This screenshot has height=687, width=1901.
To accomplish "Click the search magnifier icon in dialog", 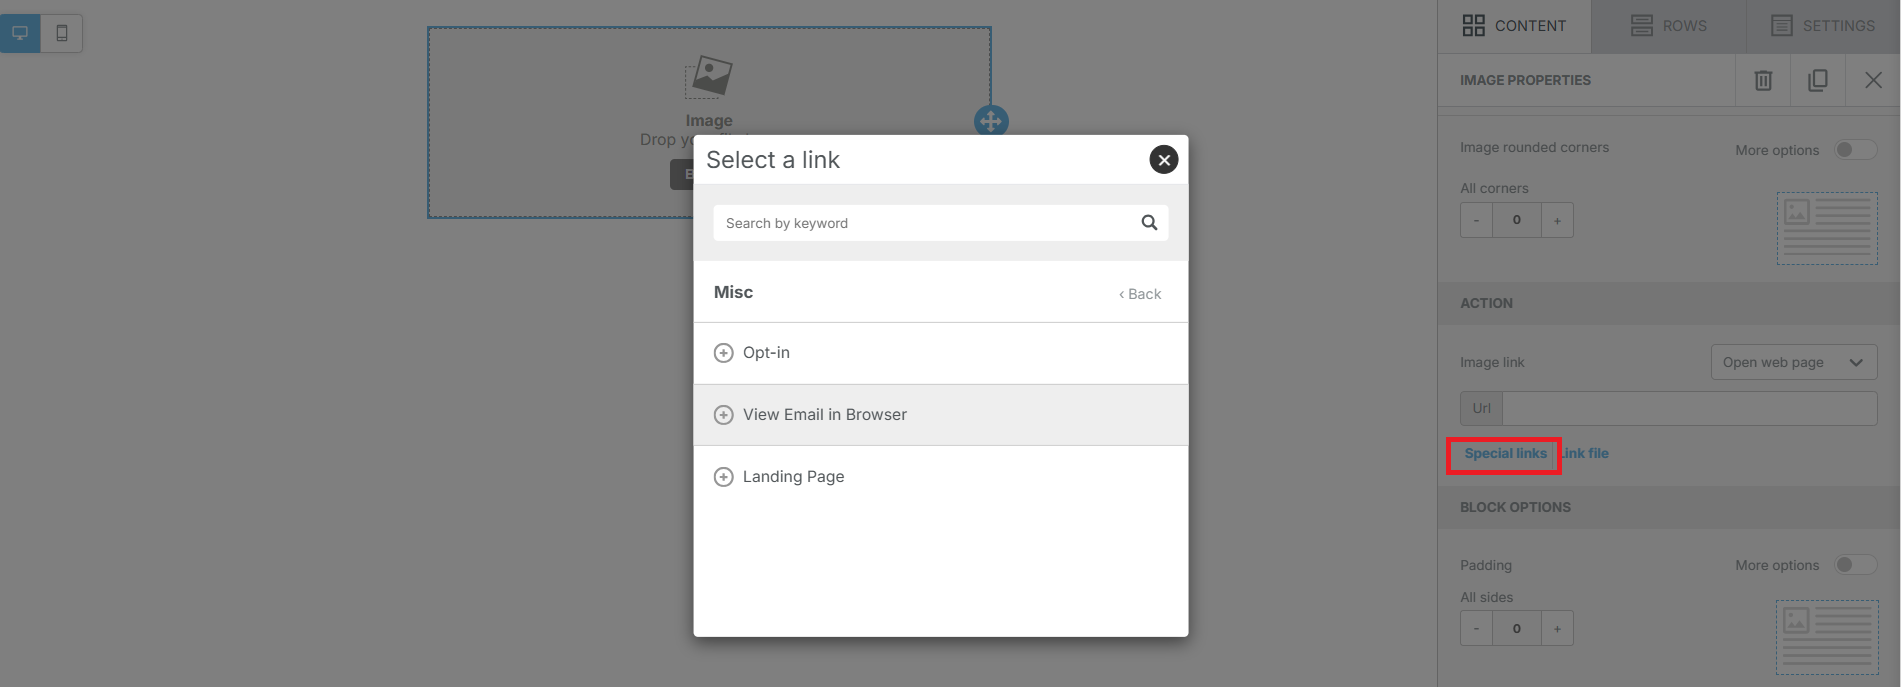I will [x=1149, y=223].
